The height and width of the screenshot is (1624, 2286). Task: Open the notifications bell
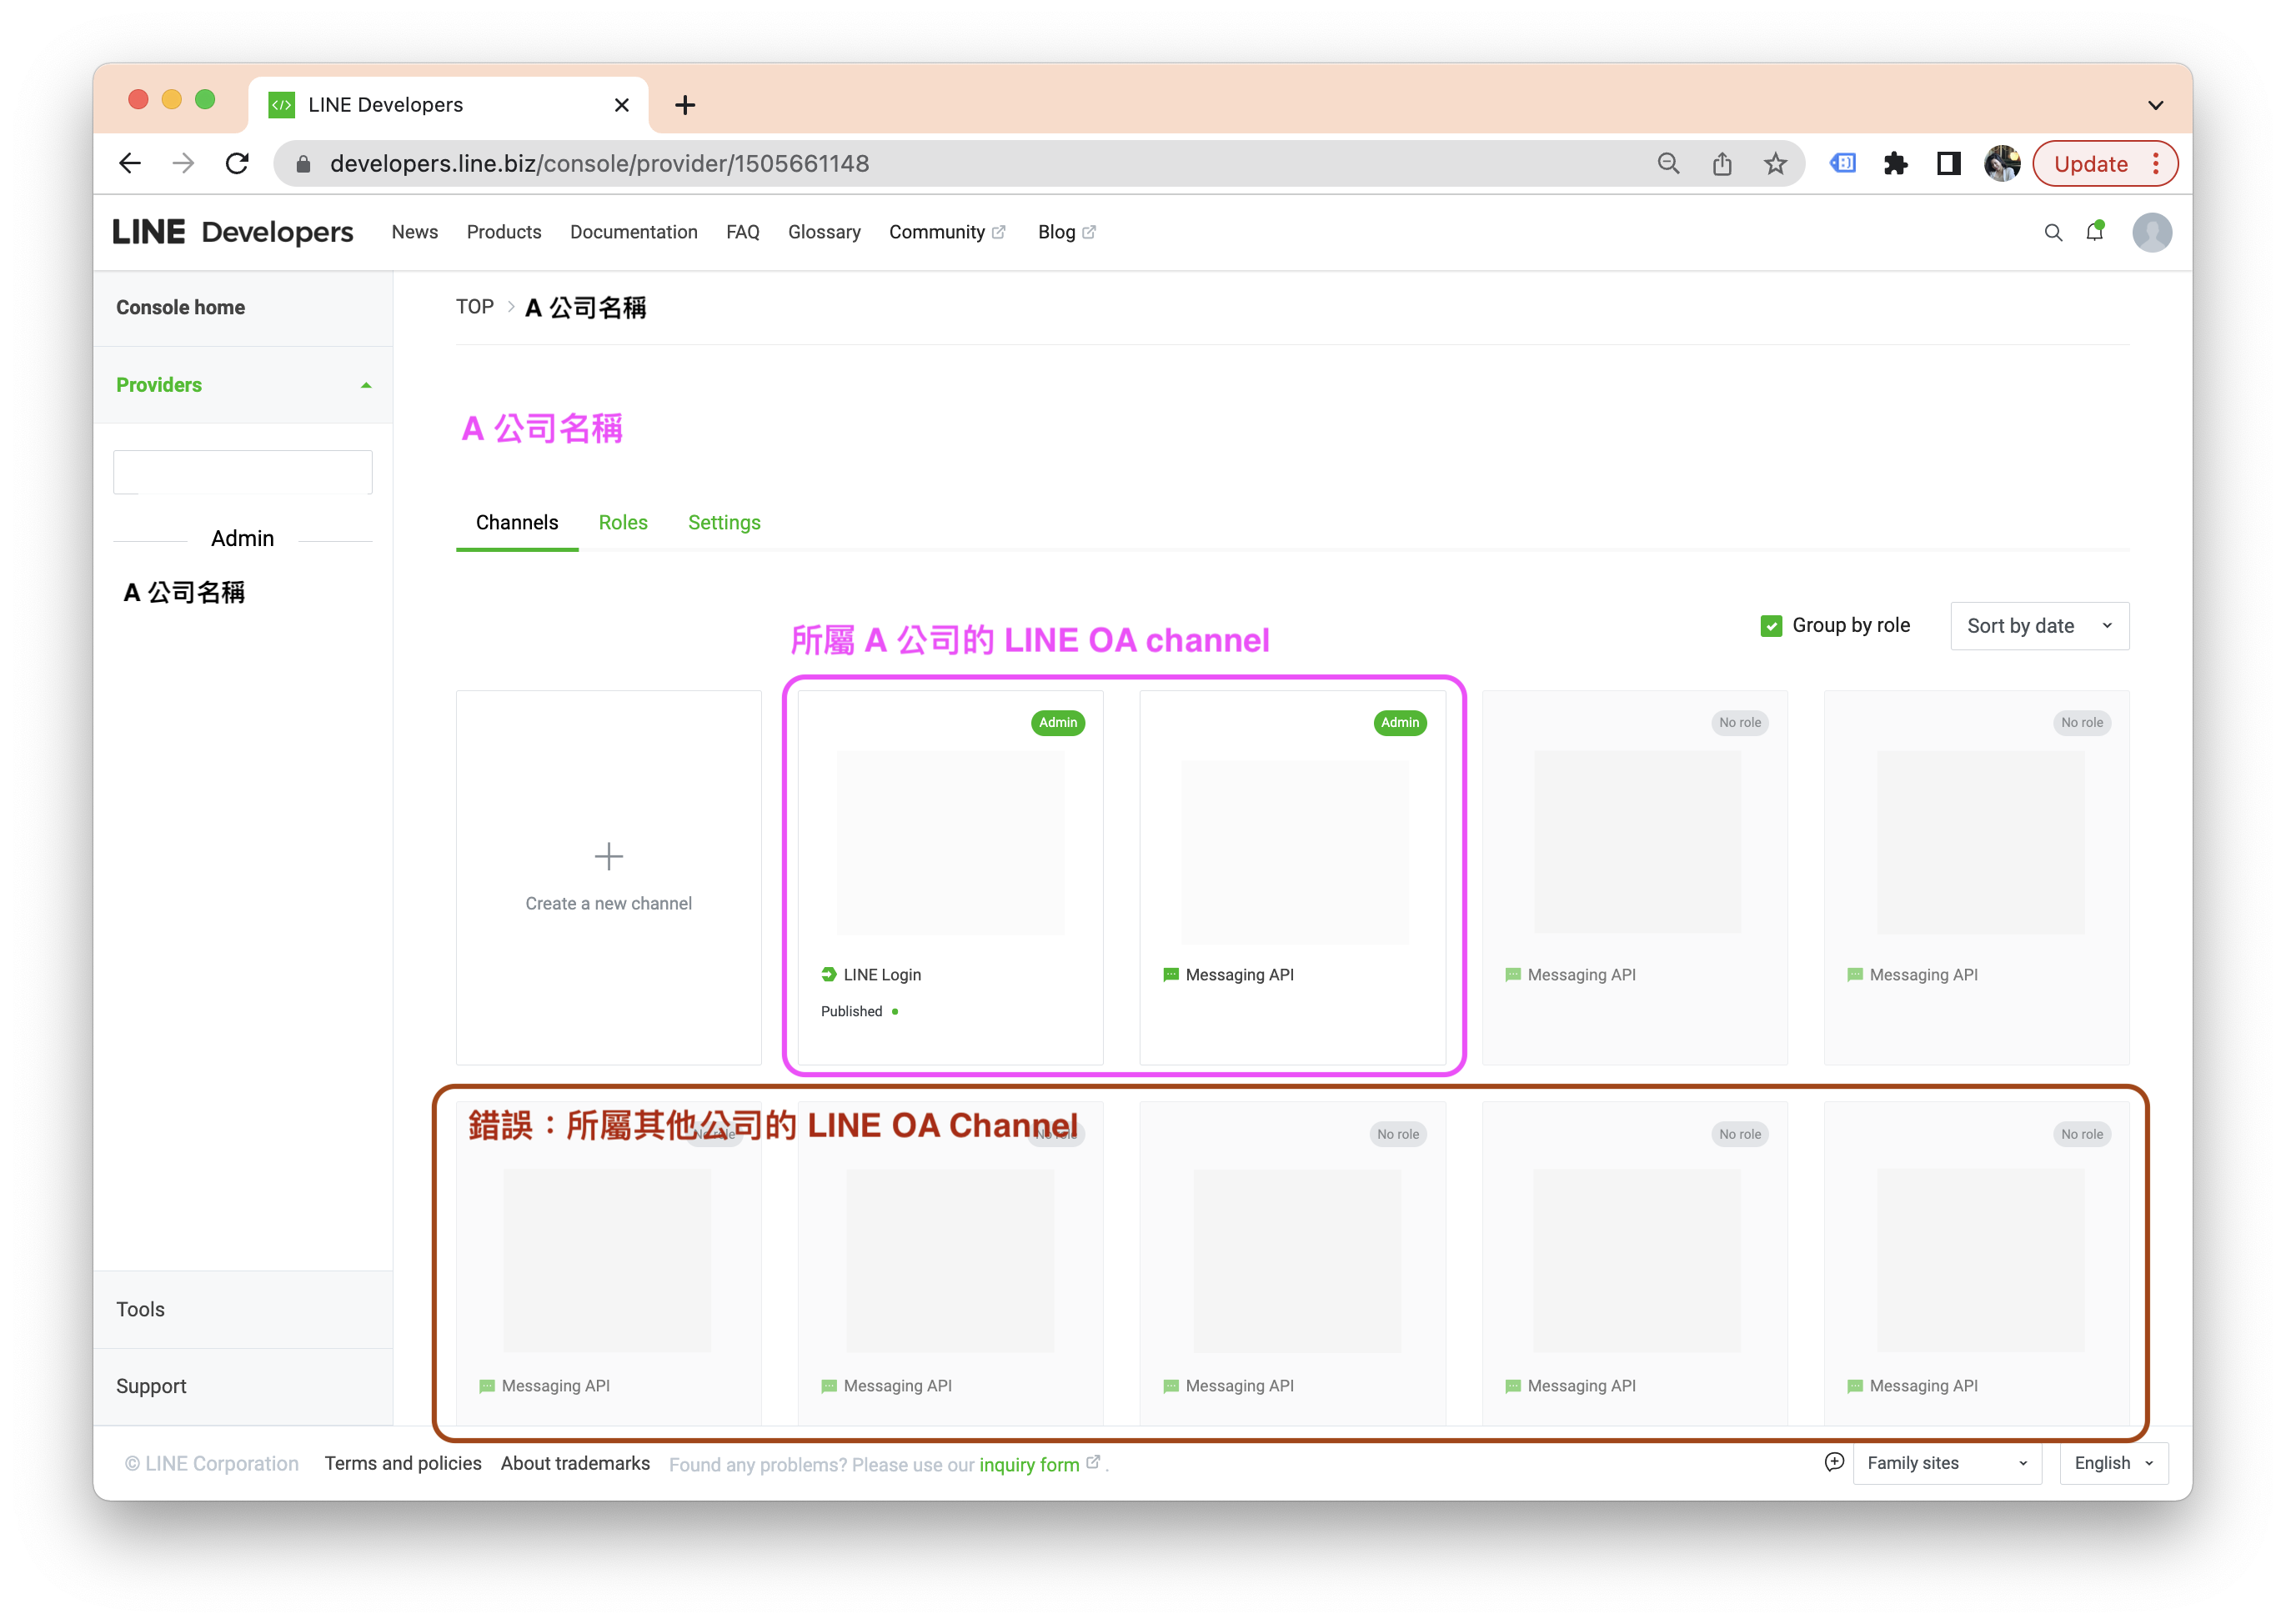pos(2095,232)
